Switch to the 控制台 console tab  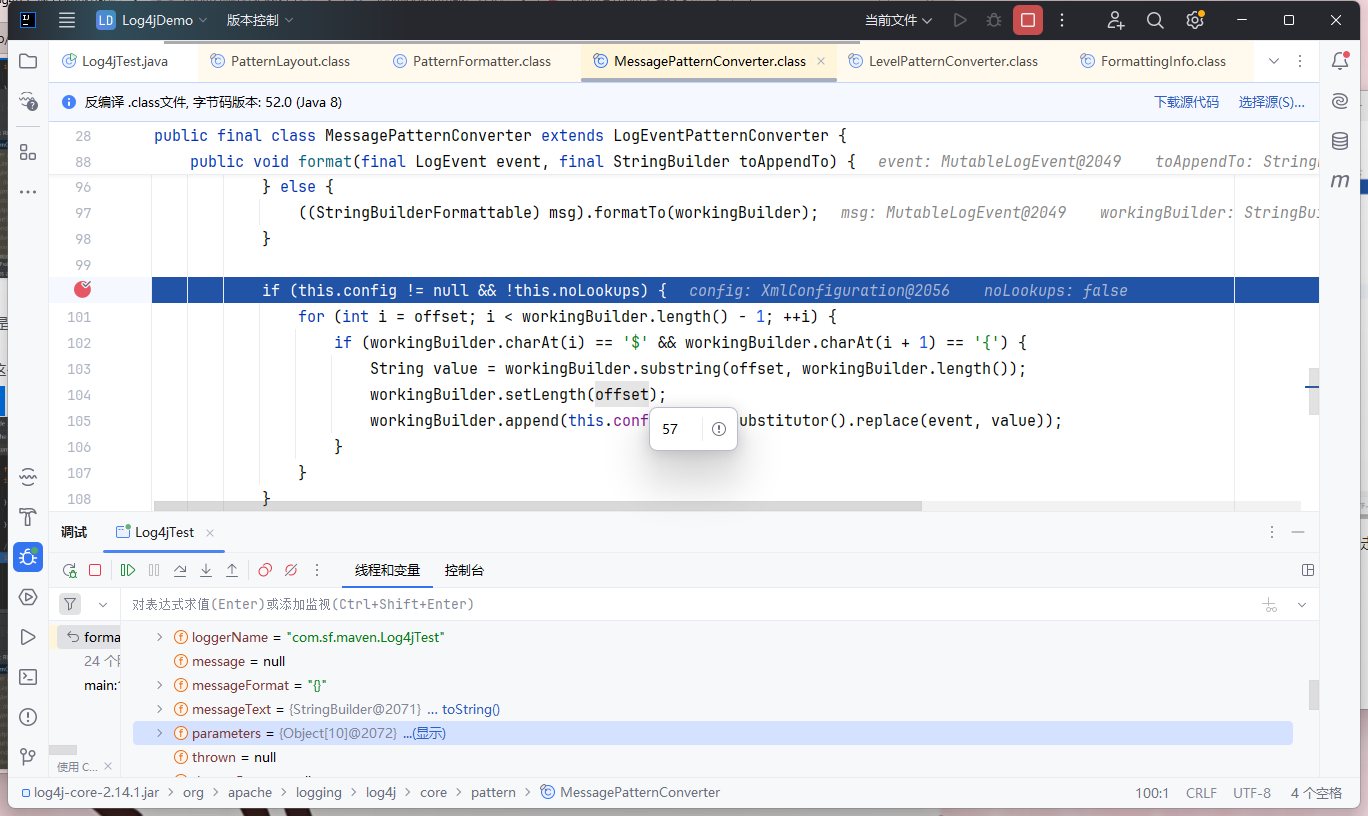click(x=464, y=570)
